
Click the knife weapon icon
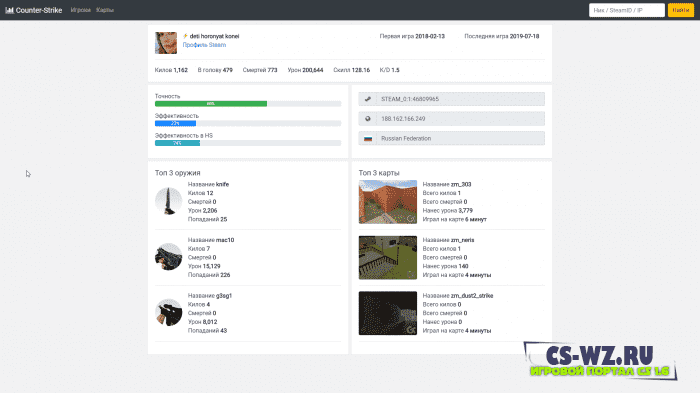coord(168,201)
